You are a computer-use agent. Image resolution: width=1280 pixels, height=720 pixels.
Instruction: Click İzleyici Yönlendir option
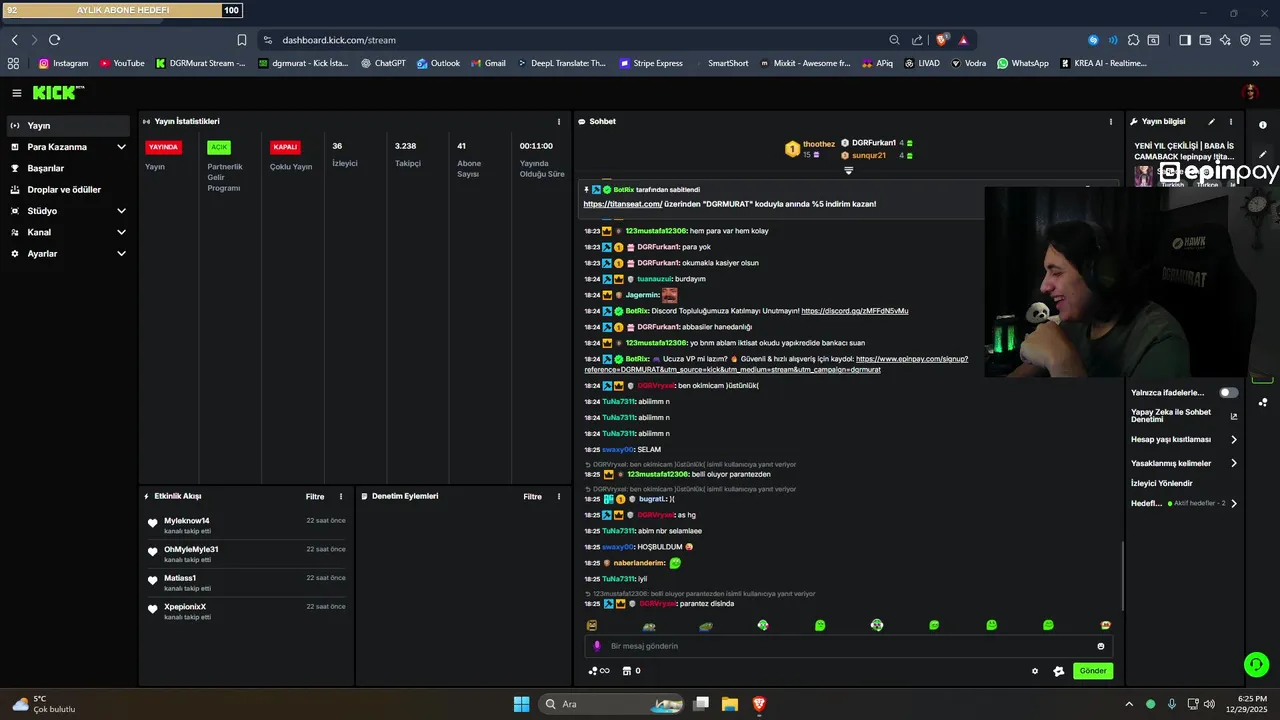[x=1162, y=483]
